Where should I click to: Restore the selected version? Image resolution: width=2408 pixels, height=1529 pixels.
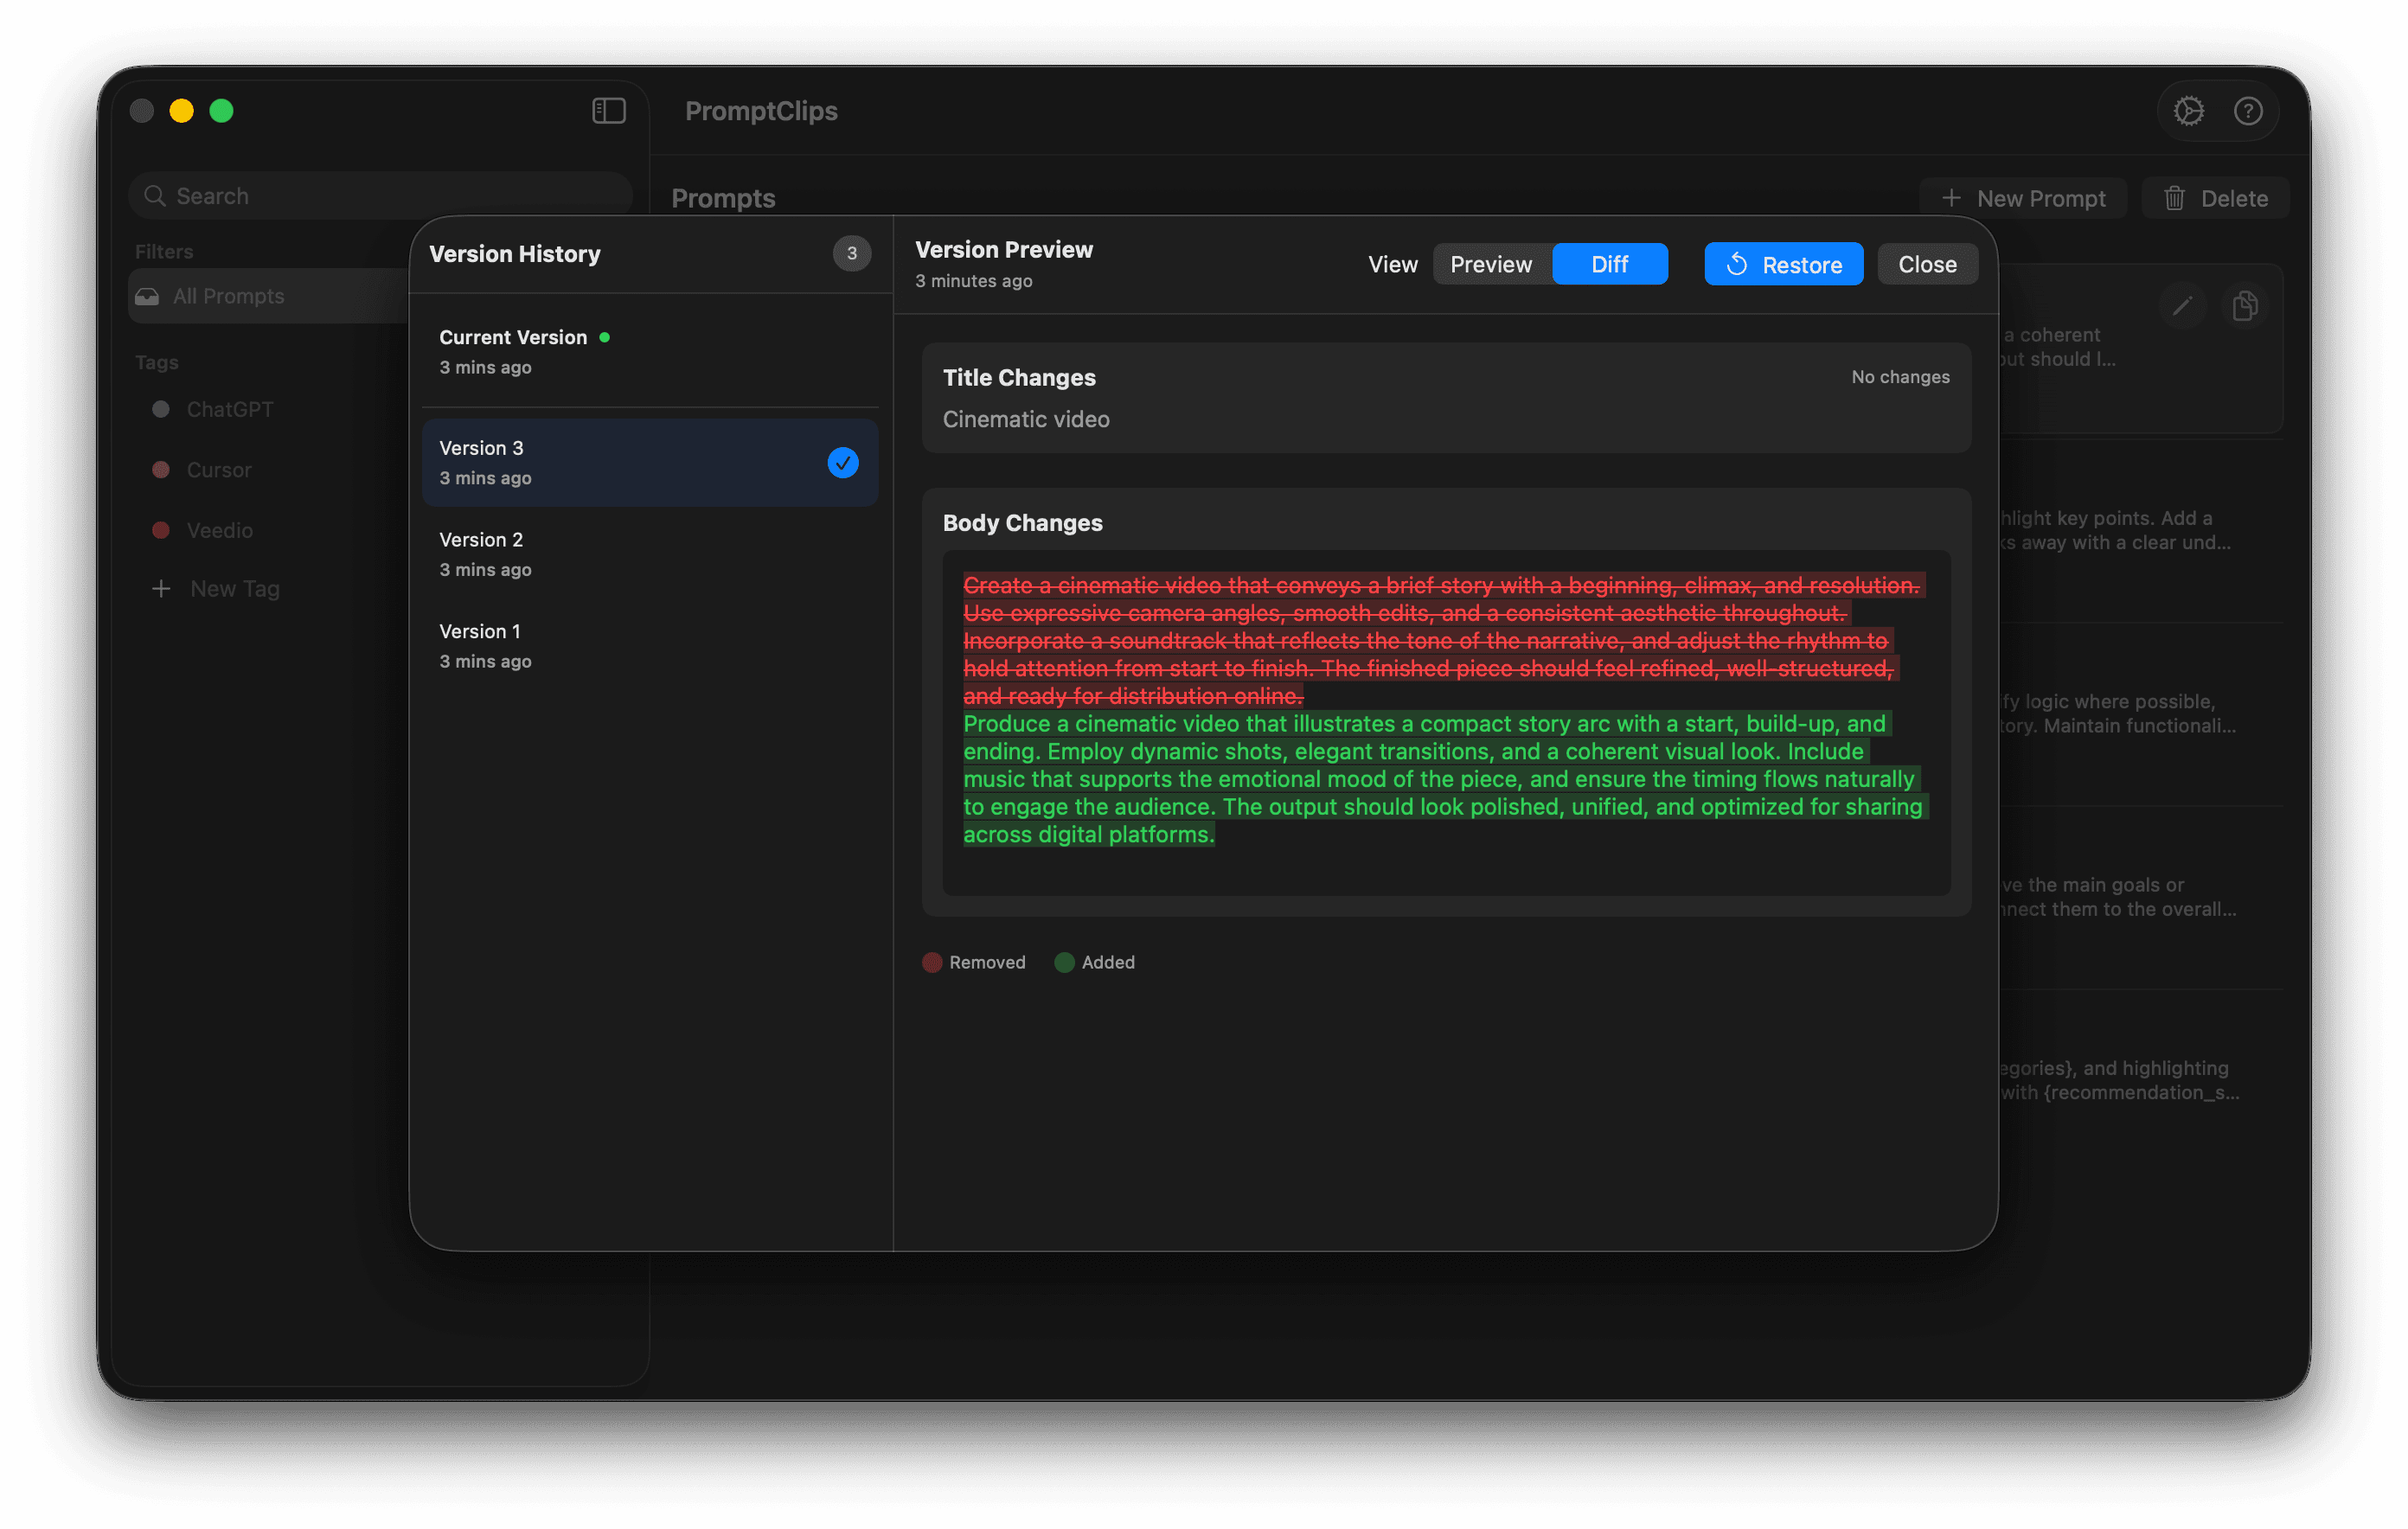[1783, 264]
